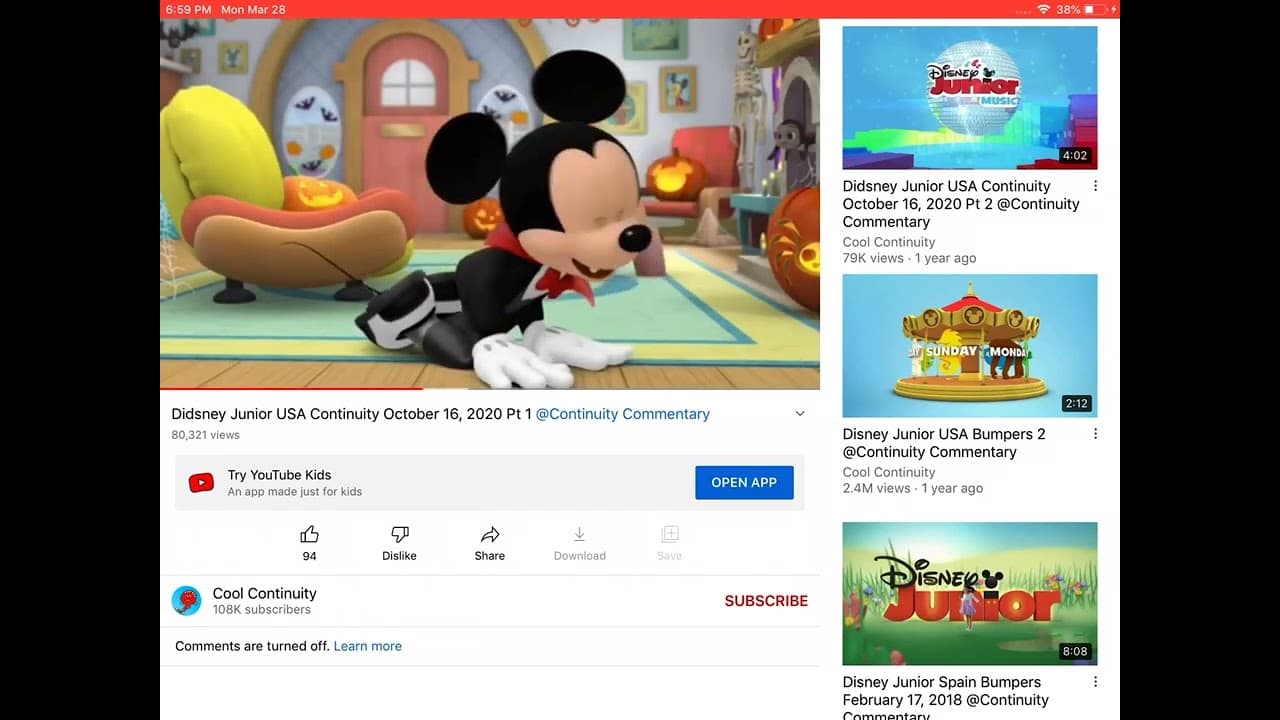Click the 108K subscribers text
This screenshot has width=1280, height=720.
pyautogui.click(x=262, y=610)
